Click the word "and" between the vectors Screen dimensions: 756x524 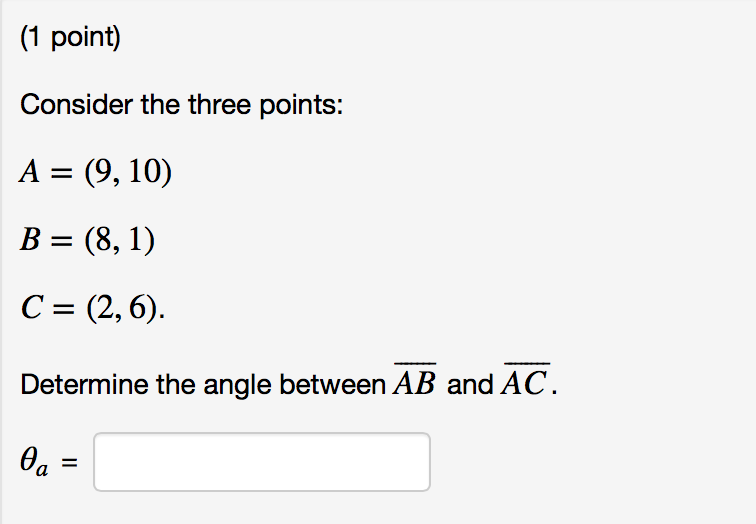tap(470, 384)
